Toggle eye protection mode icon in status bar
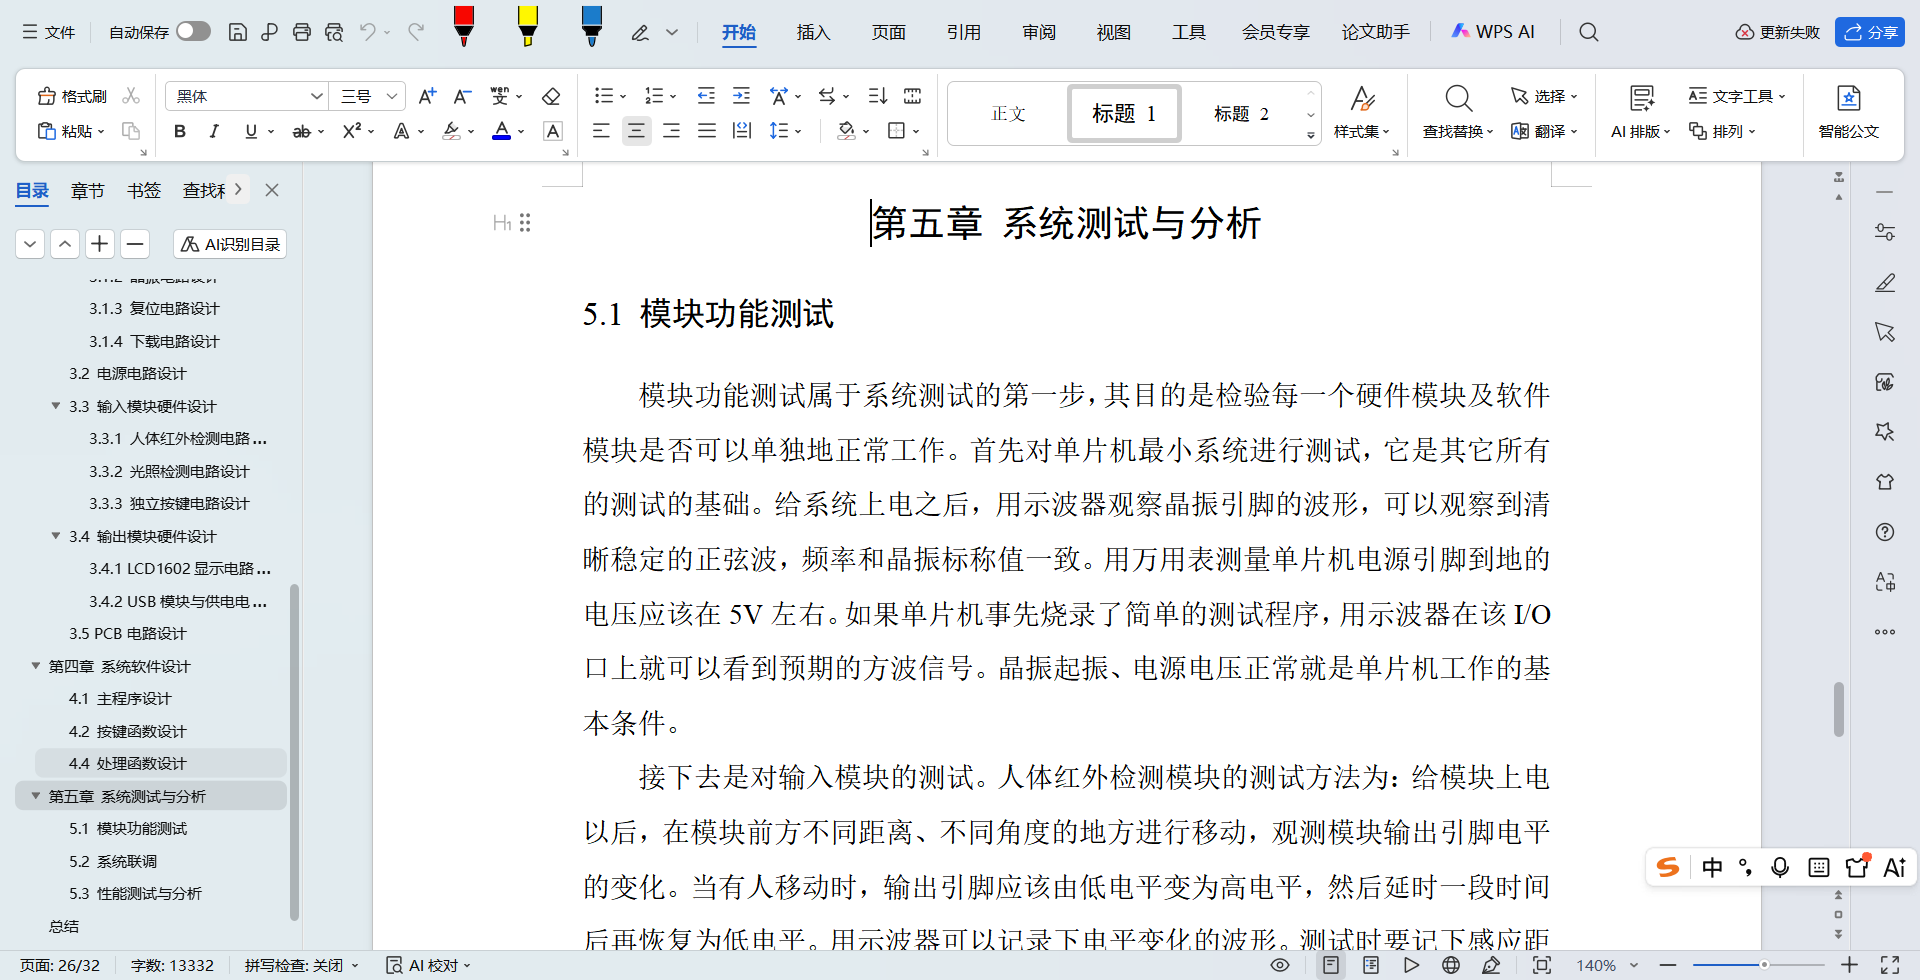This screenshot has width=1920, height=980. point(1280,965)
